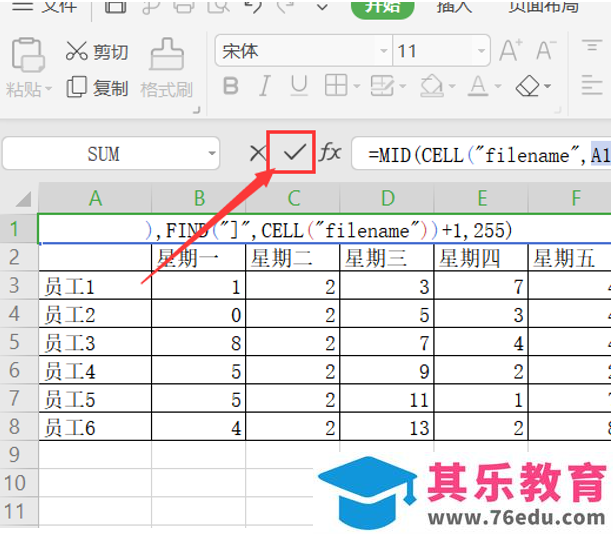The width and height of the screenshot is (613, 534).
Task: Select column C header
Action: point(293,198)
